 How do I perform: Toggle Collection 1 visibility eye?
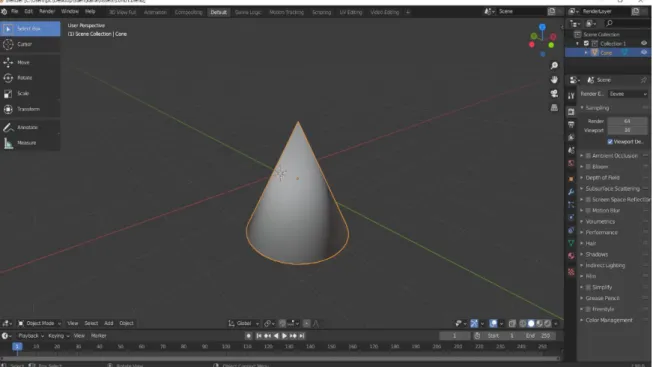(x=644, y=43)
